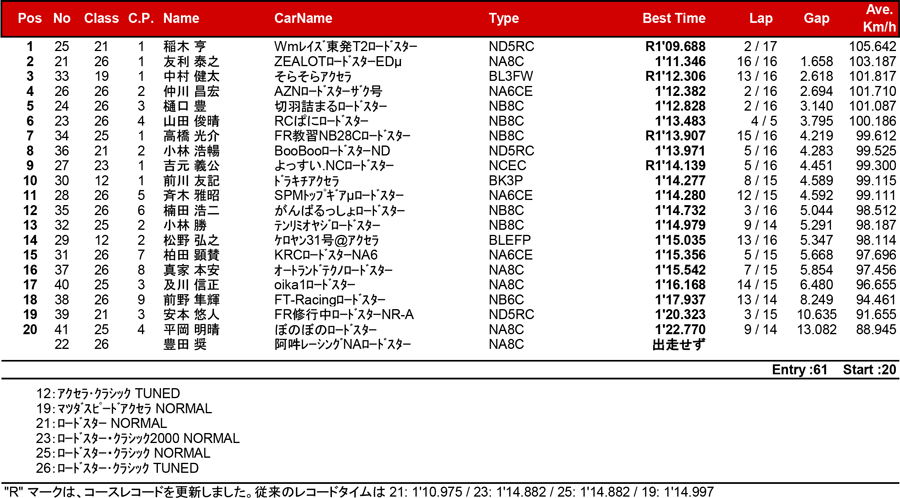The image size is (900, 498).
Task: Select best time 1'16.168
Action: (680, 285)
